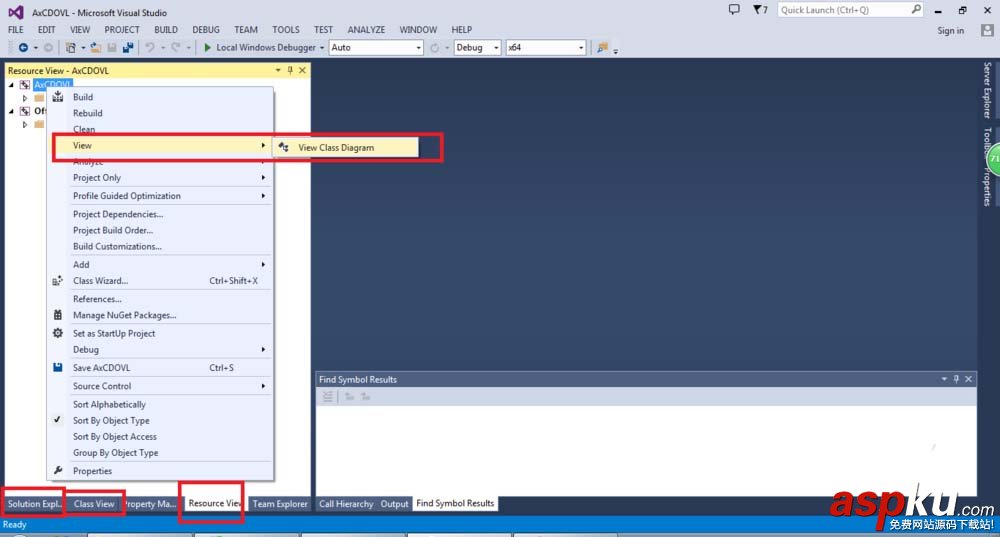Image resolution: width=1000 pixels, height=537 pixels.
Task: Expand the Source Control submenu
Action: point(263,386)
